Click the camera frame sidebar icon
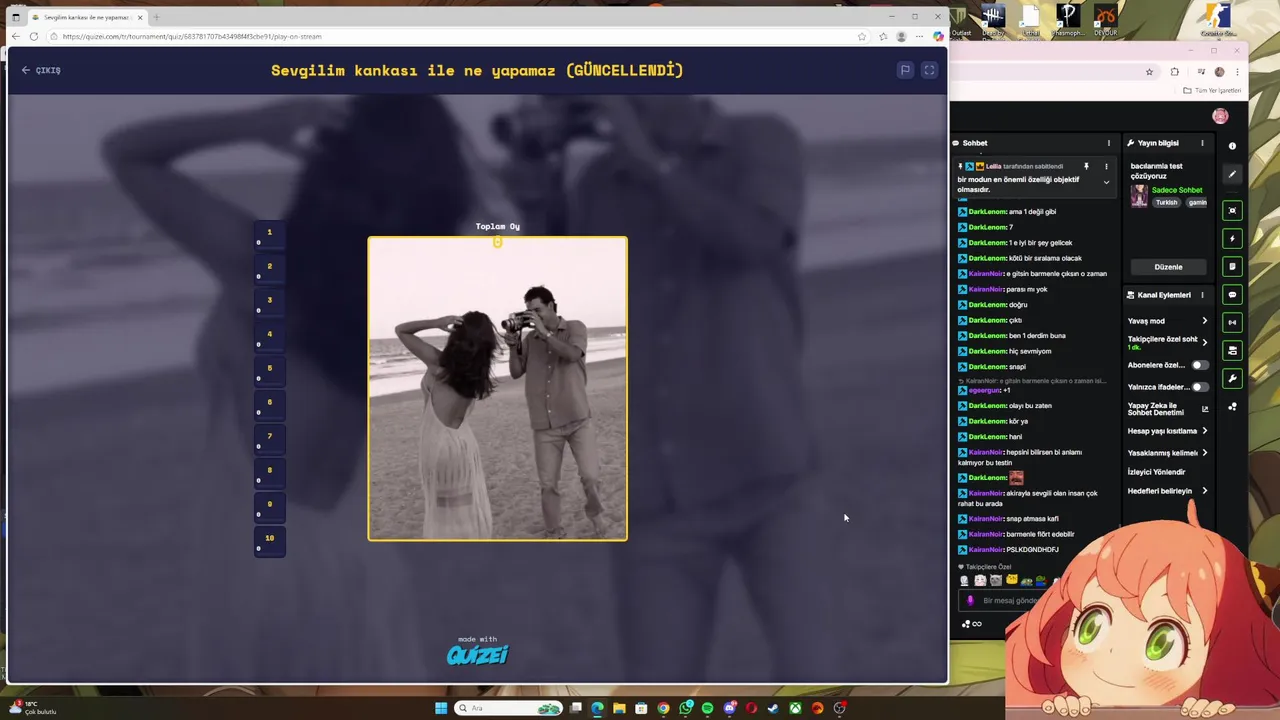Image resolution: width=1280 pixels, height=720 pixels. tap(1232, 210)
